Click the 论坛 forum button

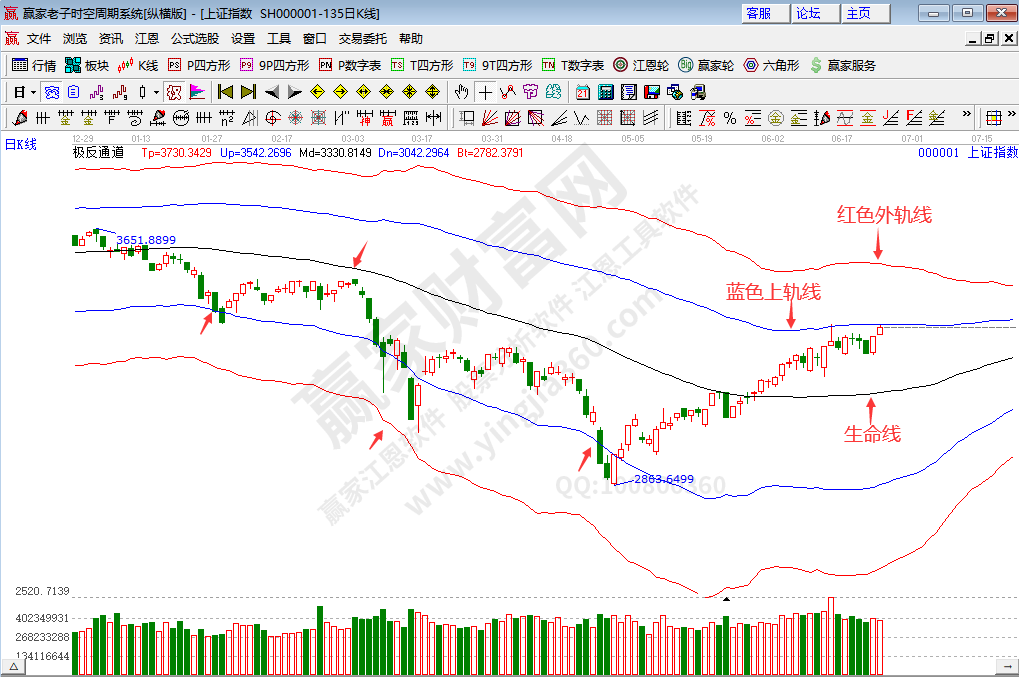[809, 13]
